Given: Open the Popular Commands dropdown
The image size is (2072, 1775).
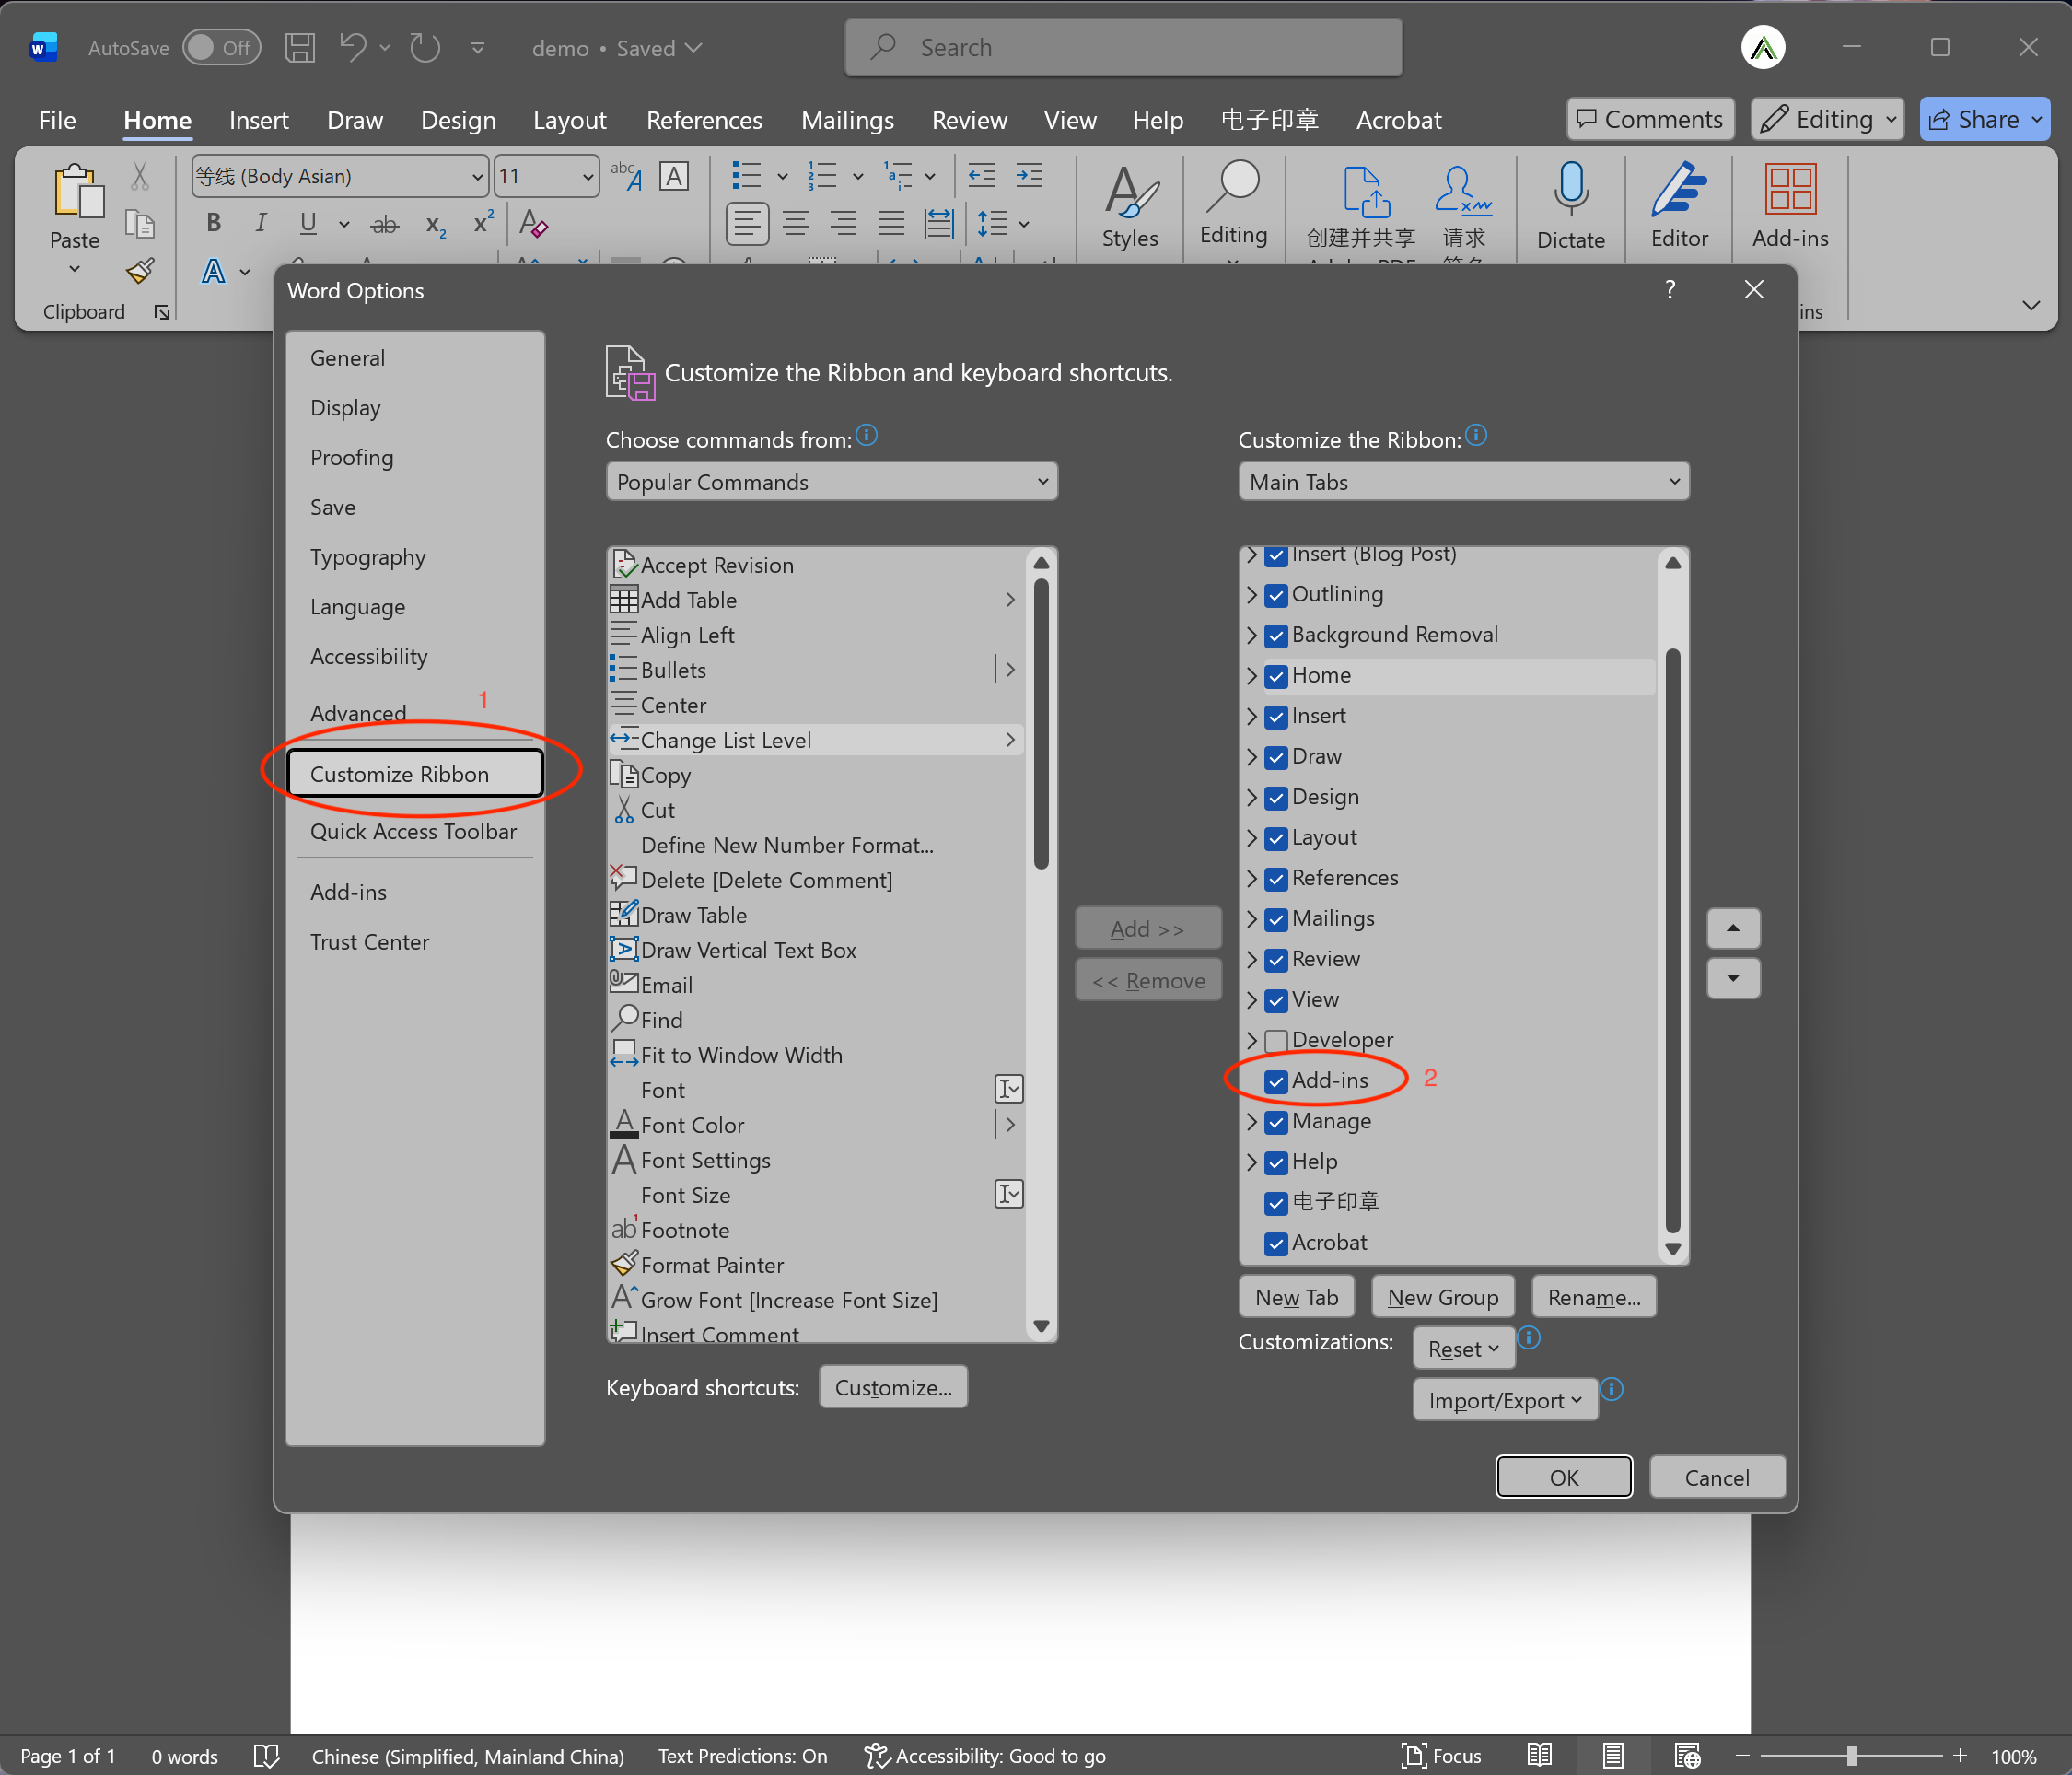Looking at the screenshot, I should point(831,481).
